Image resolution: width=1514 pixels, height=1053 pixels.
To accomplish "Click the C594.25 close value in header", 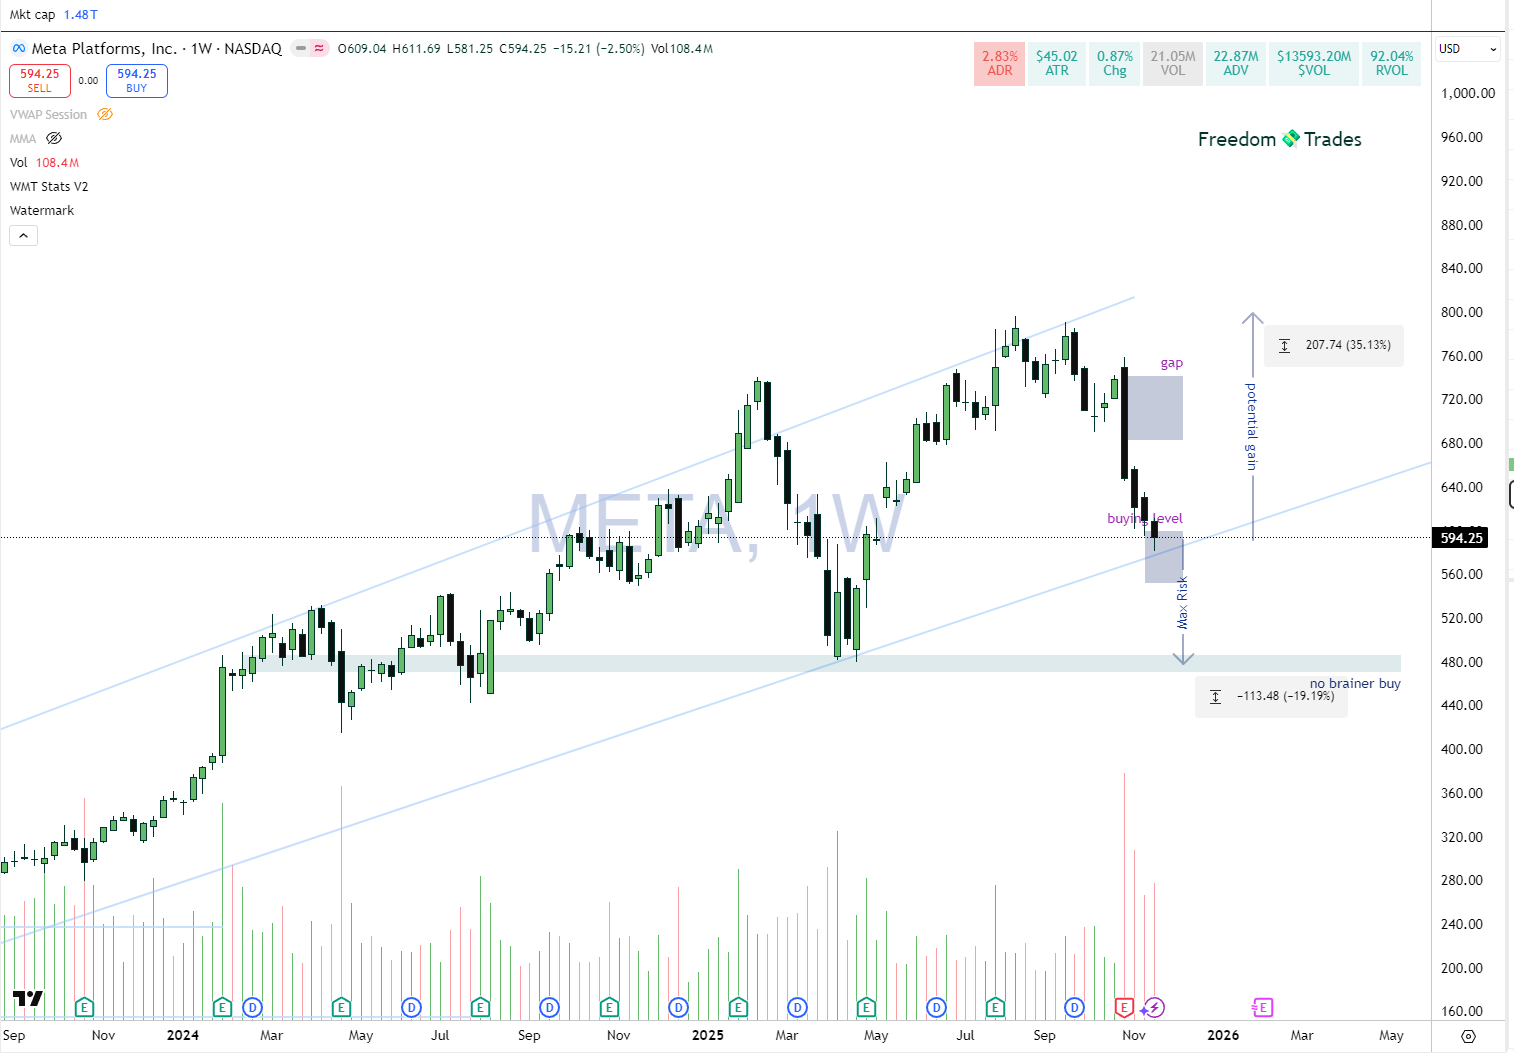I will (x=523, y=49).
